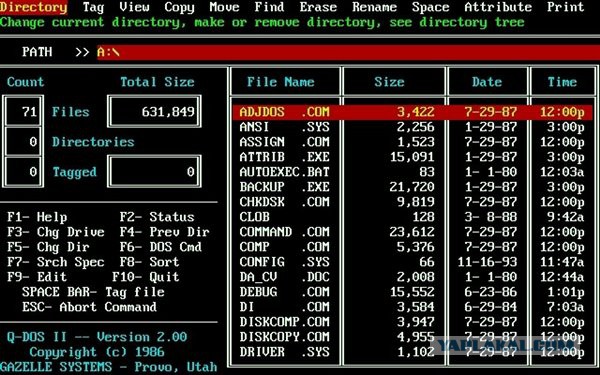Screen dimensions: 600x375
Task: Click the Directories count box
Action: coord(23,142)
